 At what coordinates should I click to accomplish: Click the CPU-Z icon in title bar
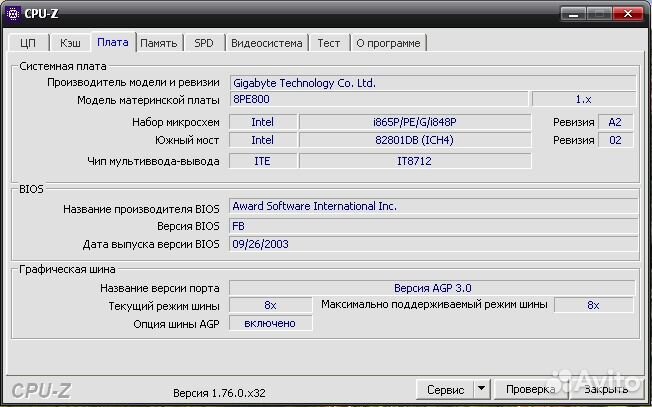[x=13, y=13]
